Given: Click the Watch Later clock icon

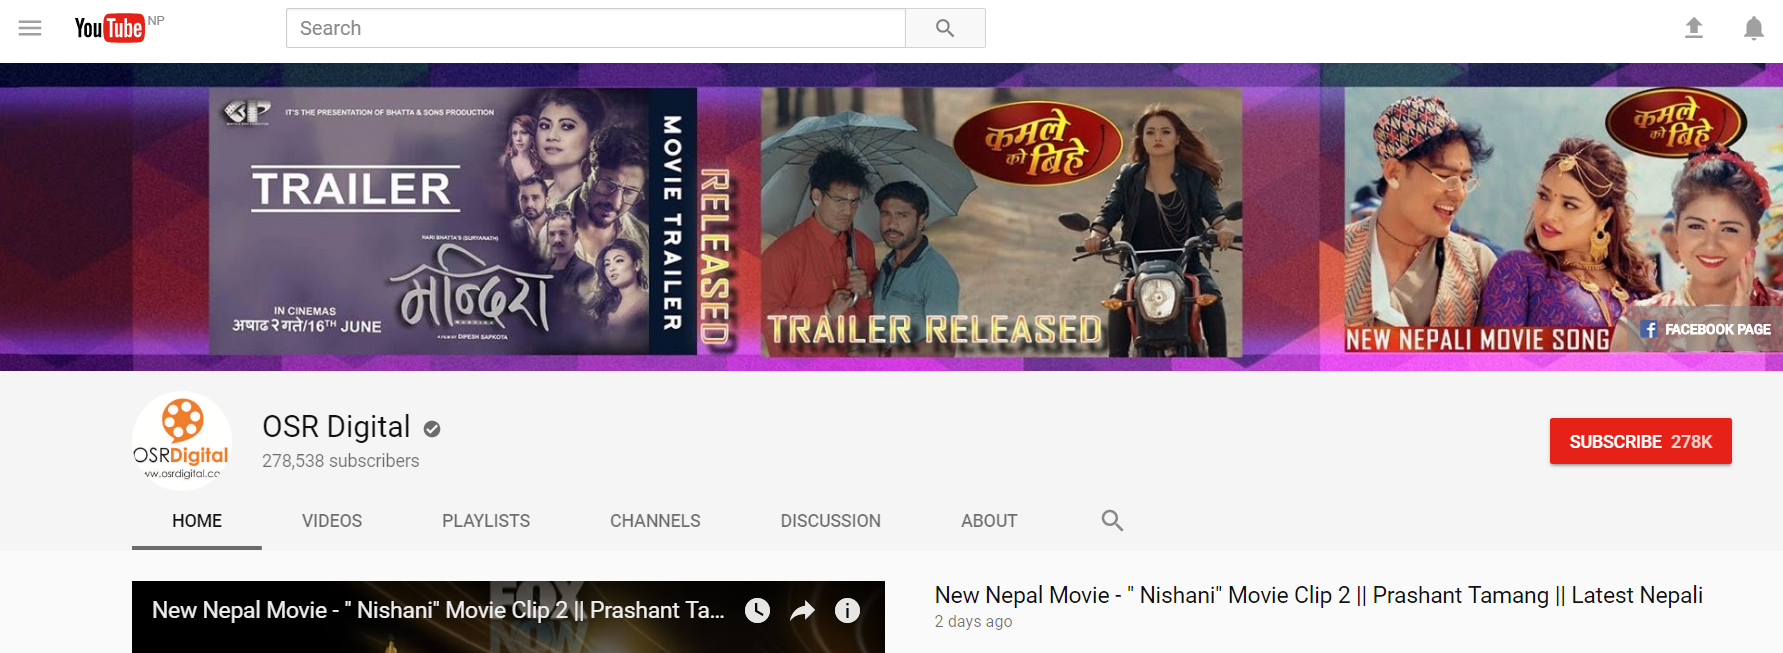Looking at the screenshot, I should [x=757, y=610].
